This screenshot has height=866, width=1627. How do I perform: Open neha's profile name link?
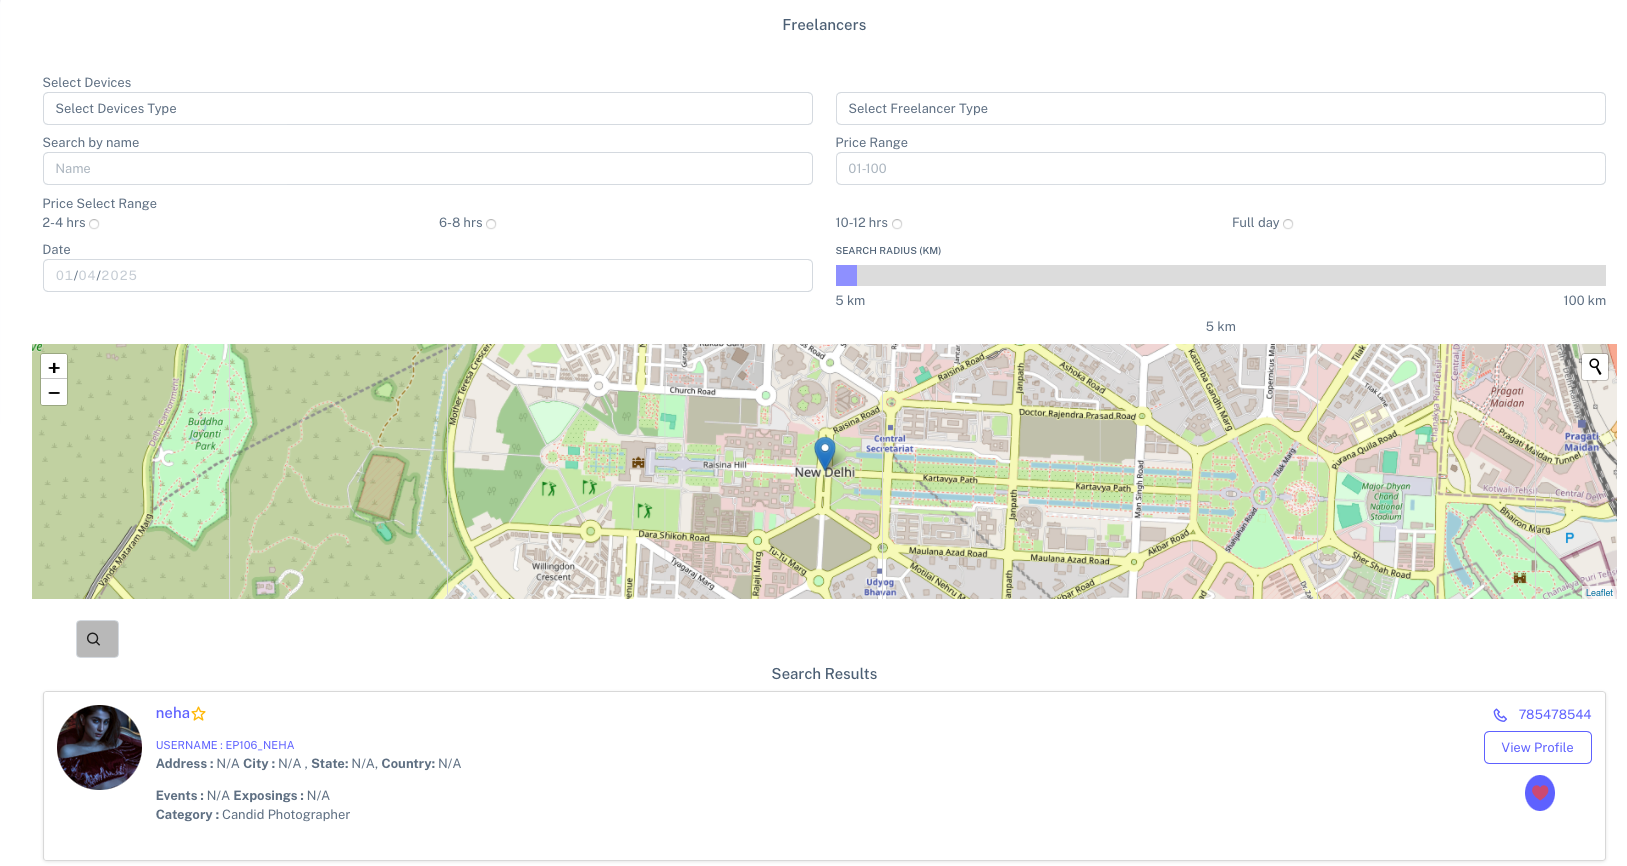click(173, 713)
